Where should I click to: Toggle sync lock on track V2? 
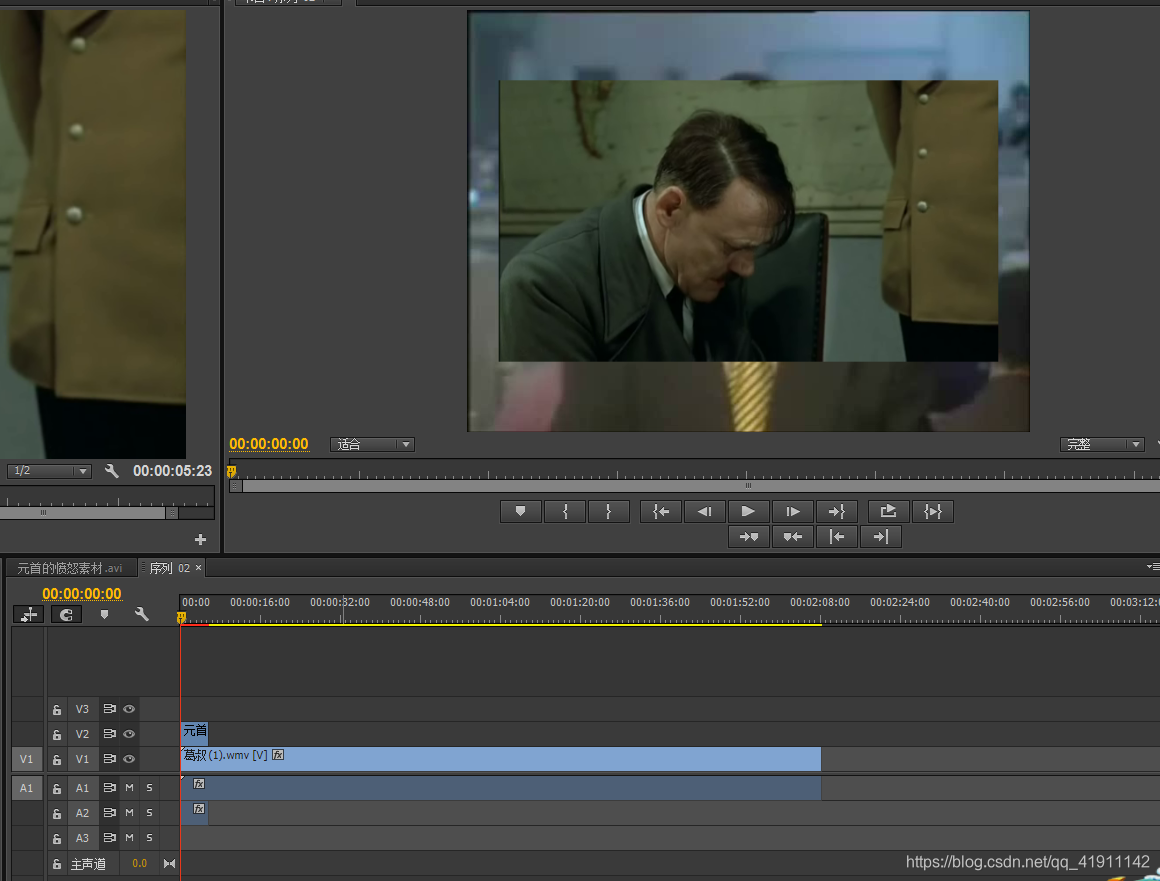[109, 734]
